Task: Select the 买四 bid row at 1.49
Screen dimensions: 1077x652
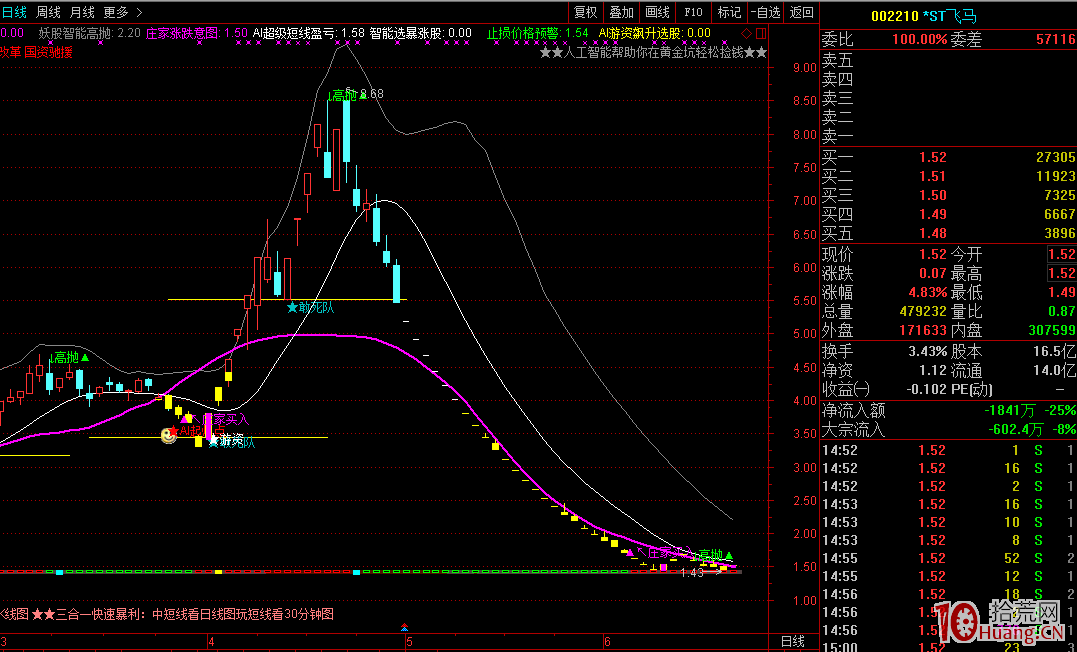Action: pos(949,214)
